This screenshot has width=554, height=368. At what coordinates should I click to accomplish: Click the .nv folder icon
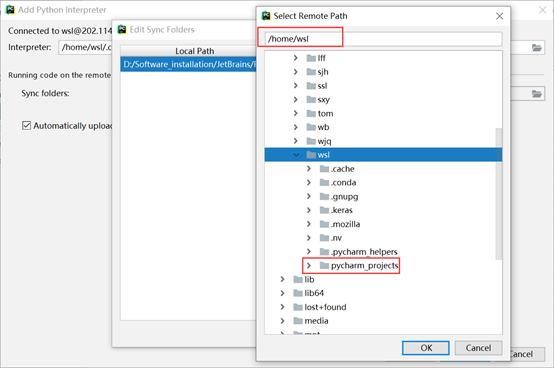pos(324,238)
